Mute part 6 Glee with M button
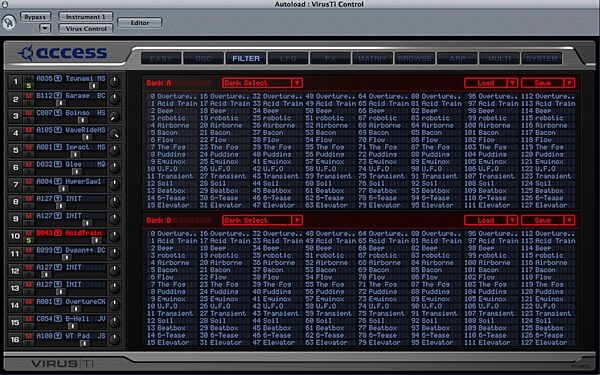 point(28,164)
